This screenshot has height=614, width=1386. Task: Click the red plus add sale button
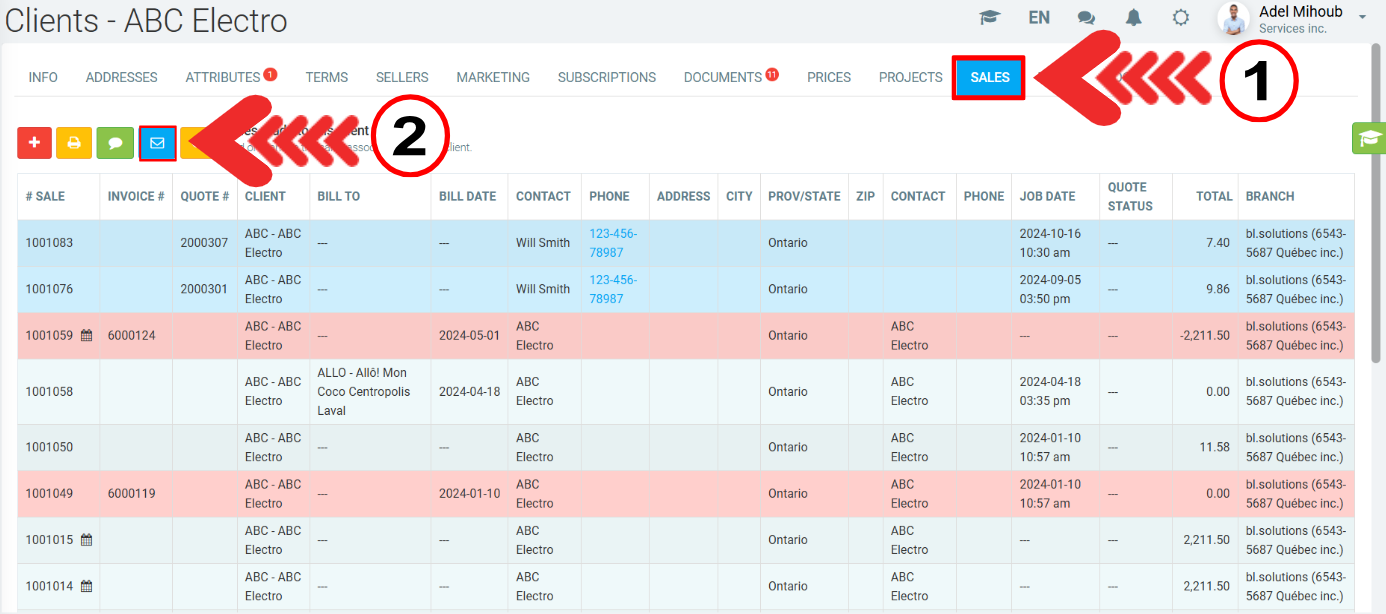point(34,143)
